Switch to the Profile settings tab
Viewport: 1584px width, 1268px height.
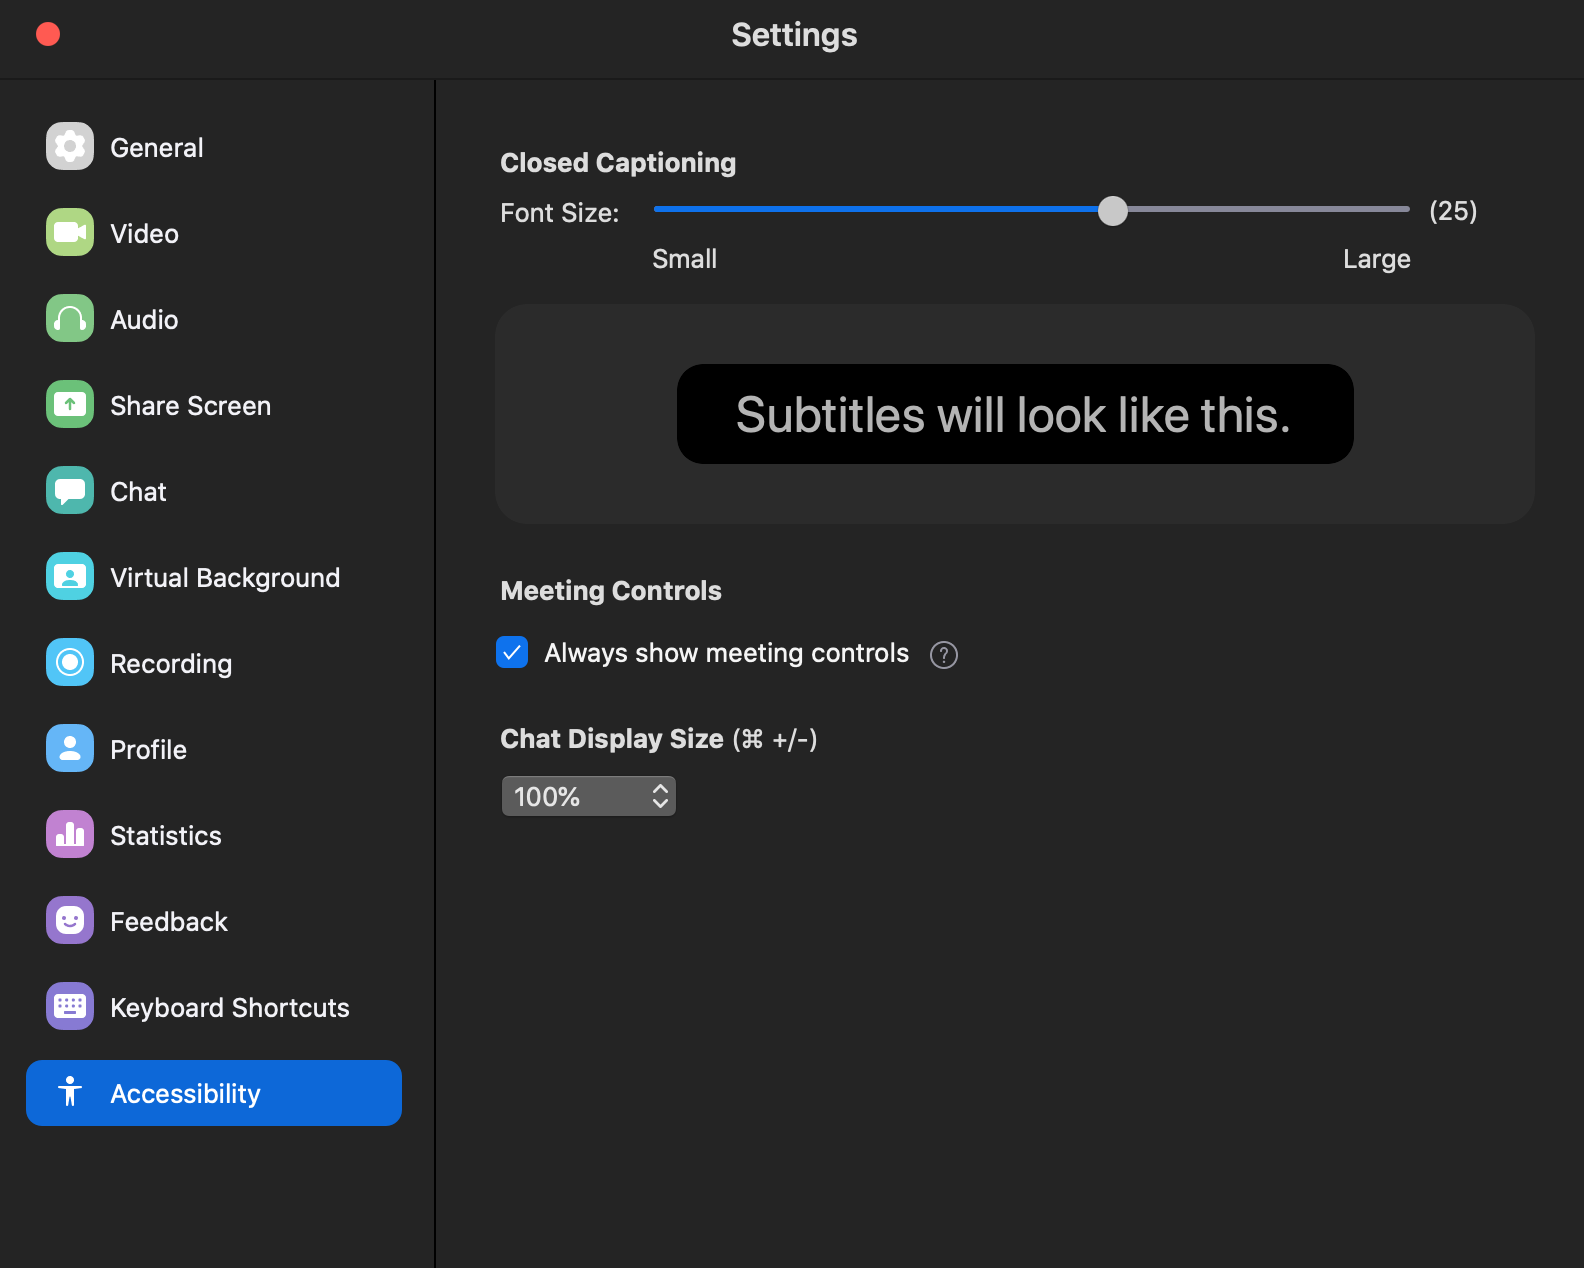pos(148,750)
